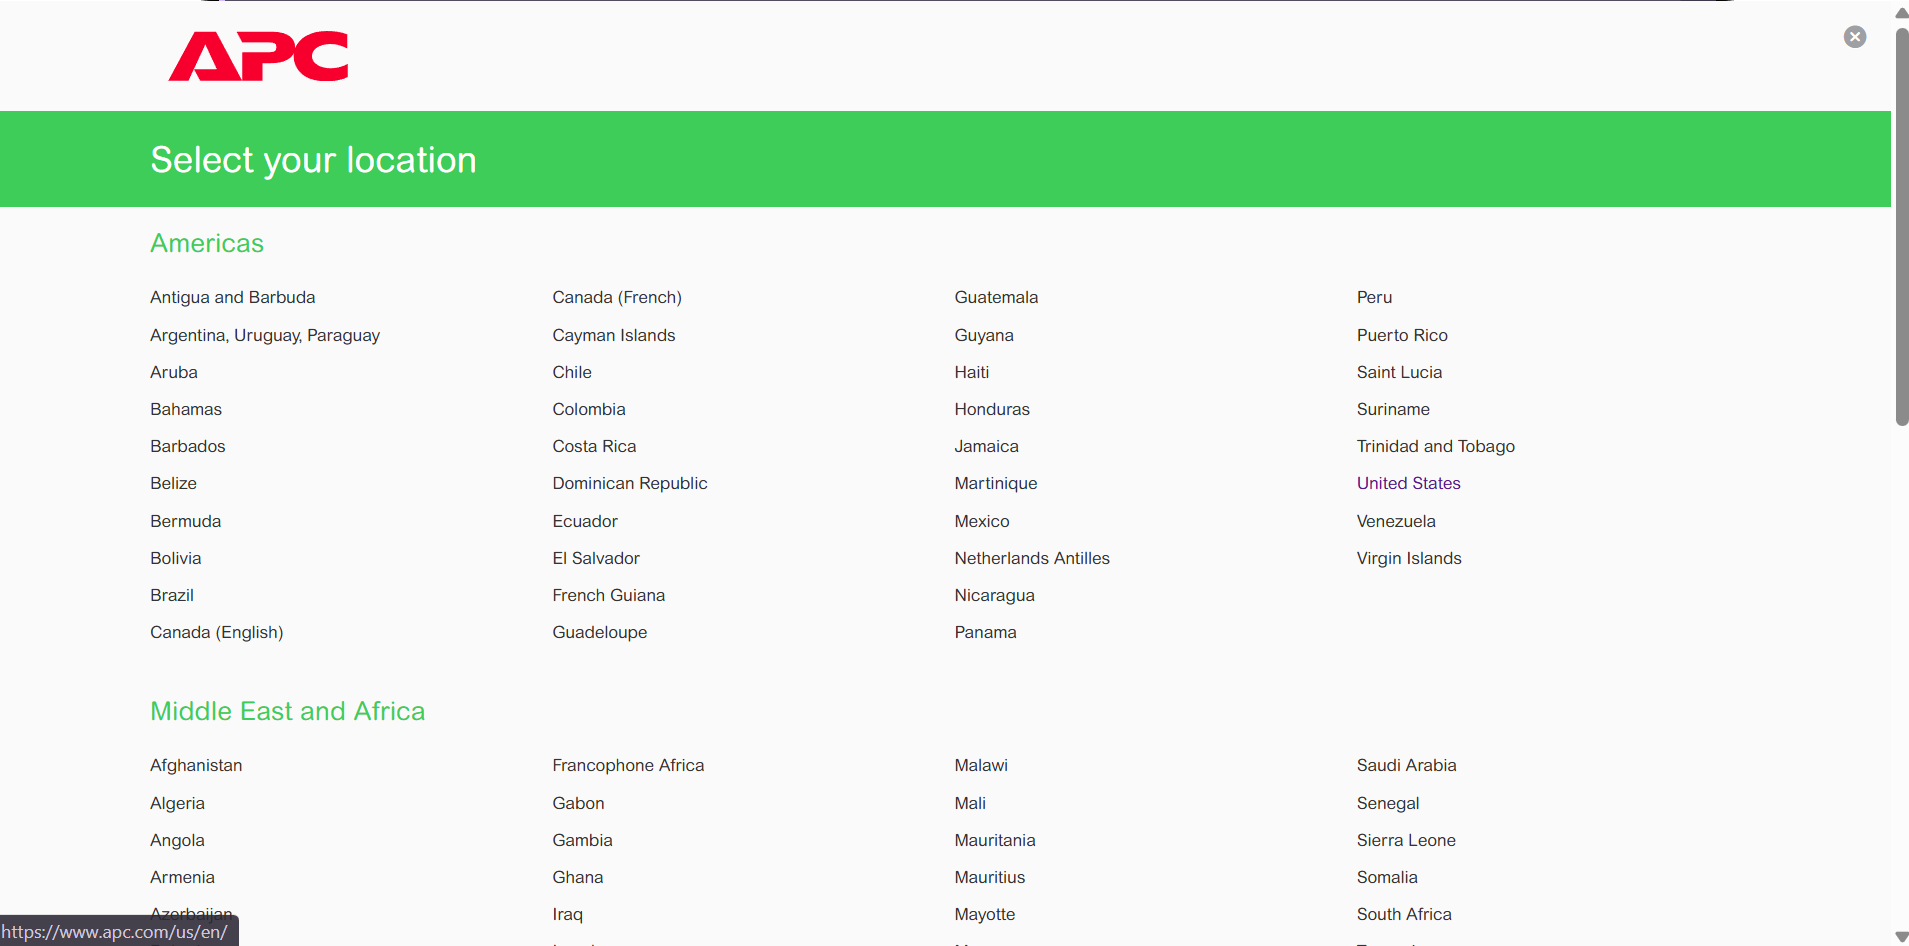
Task: Choose Gabon
Action: click(578, 803)
